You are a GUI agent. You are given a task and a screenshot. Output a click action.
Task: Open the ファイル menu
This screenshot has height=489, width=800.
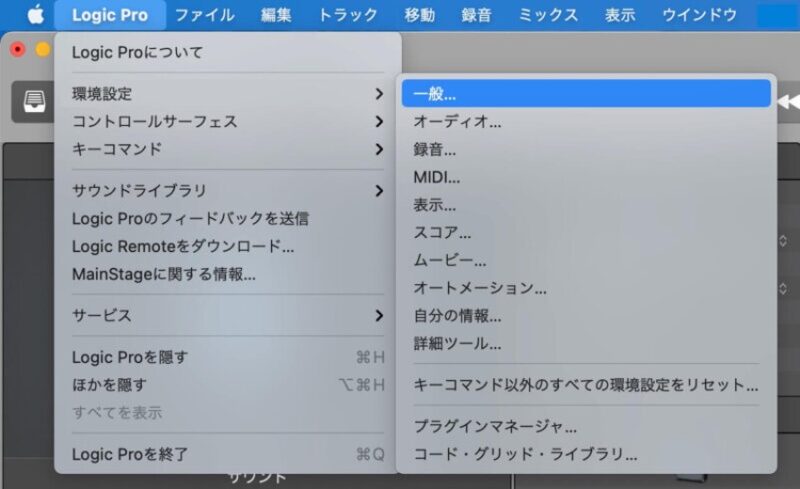pos(205,15)
